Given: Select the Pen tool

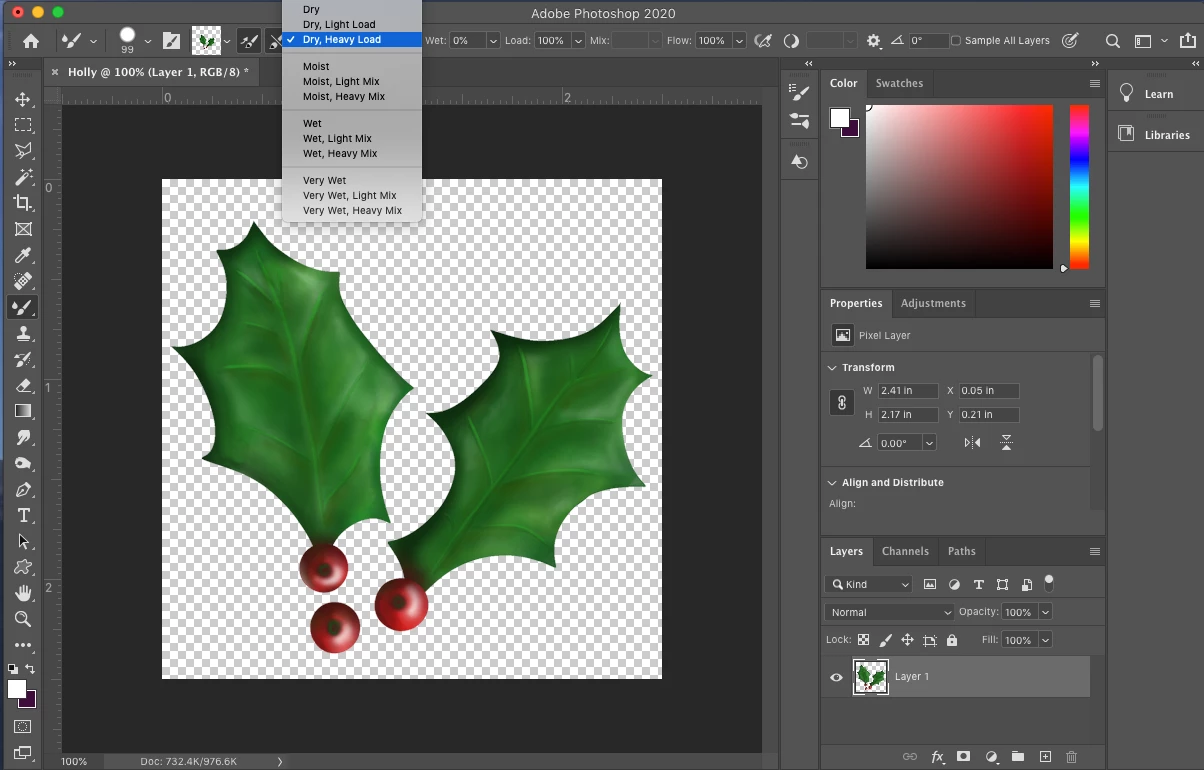Looking at the screenshot, I should (x=23, y=490).
